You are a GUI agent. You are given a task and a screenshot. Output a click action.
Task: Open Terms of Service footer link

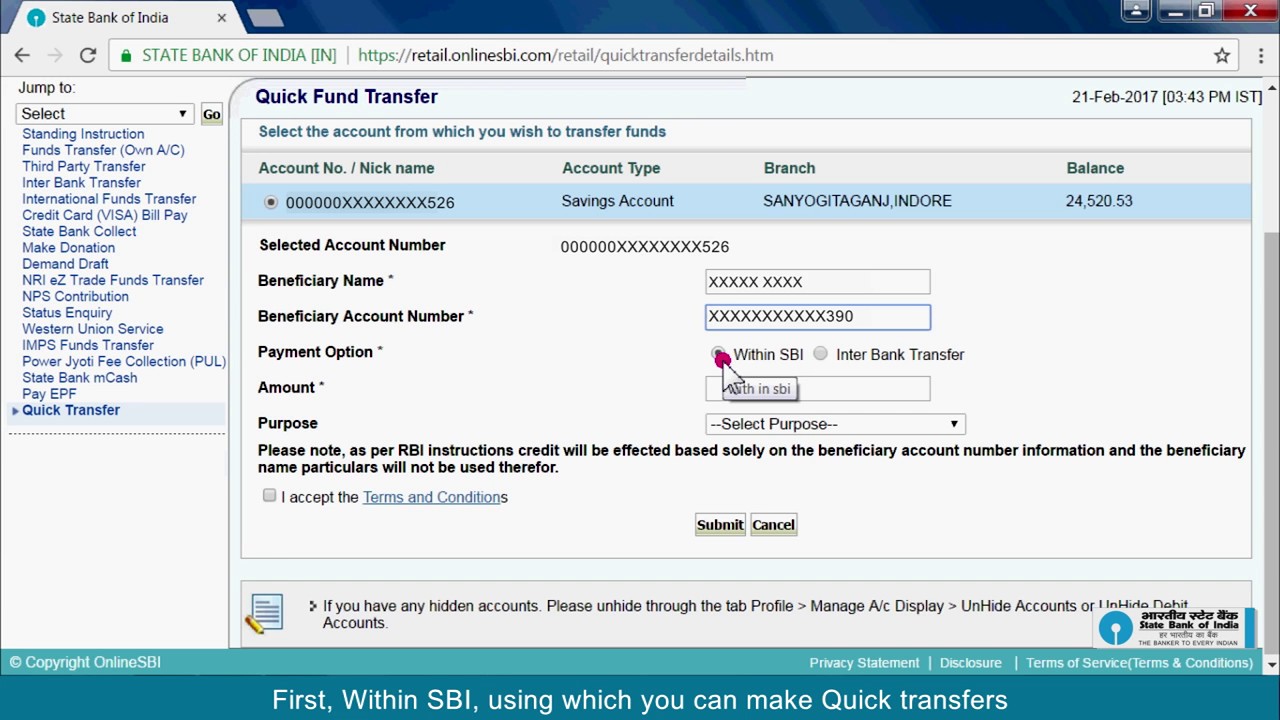(x=1139, y=663)
